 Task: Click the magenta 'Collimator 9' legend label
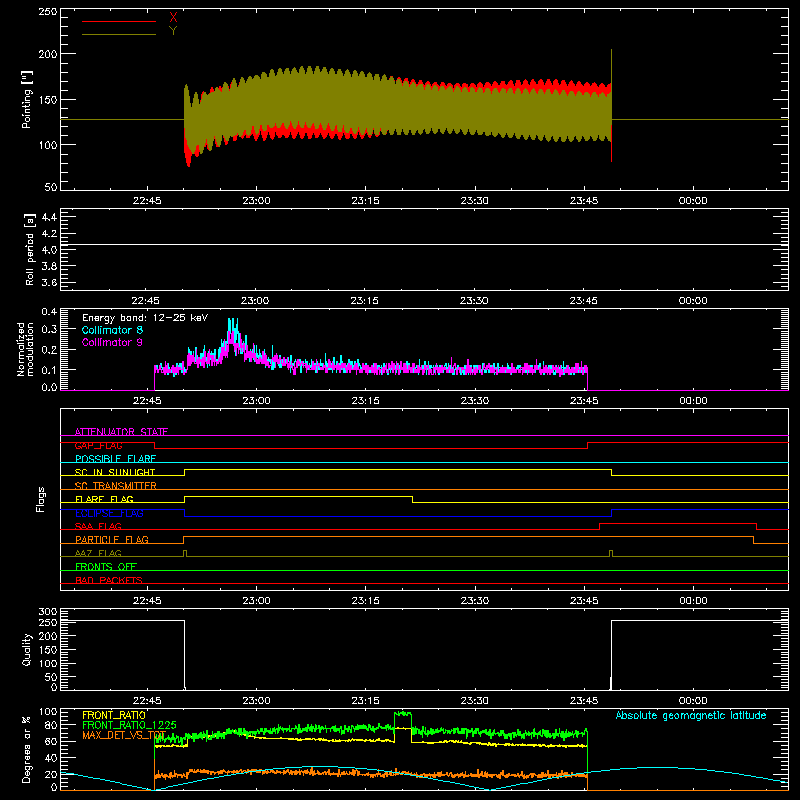[112, 342]
